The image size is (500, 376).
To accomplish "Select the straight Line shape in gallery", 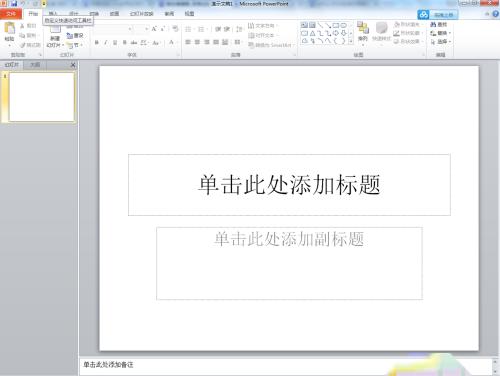I will tap(320, 25).
